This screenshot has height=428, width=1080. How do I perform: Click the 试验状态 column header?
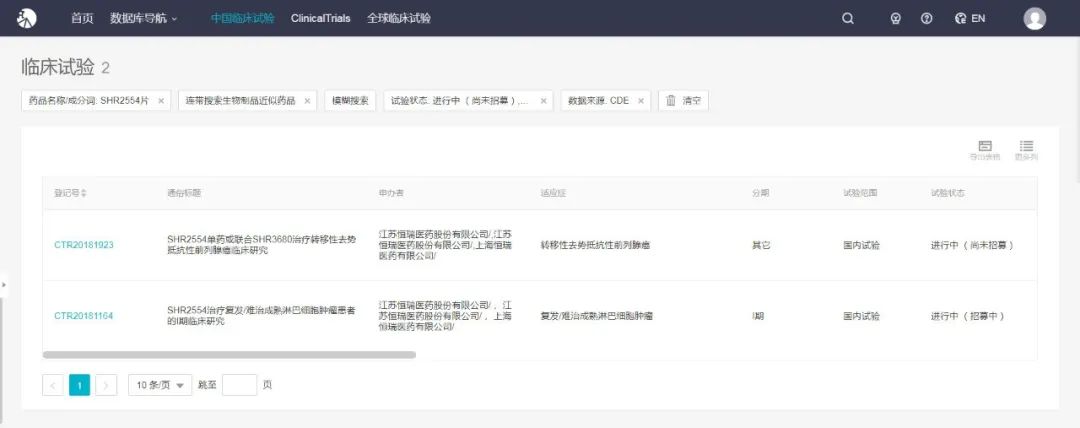948,194
